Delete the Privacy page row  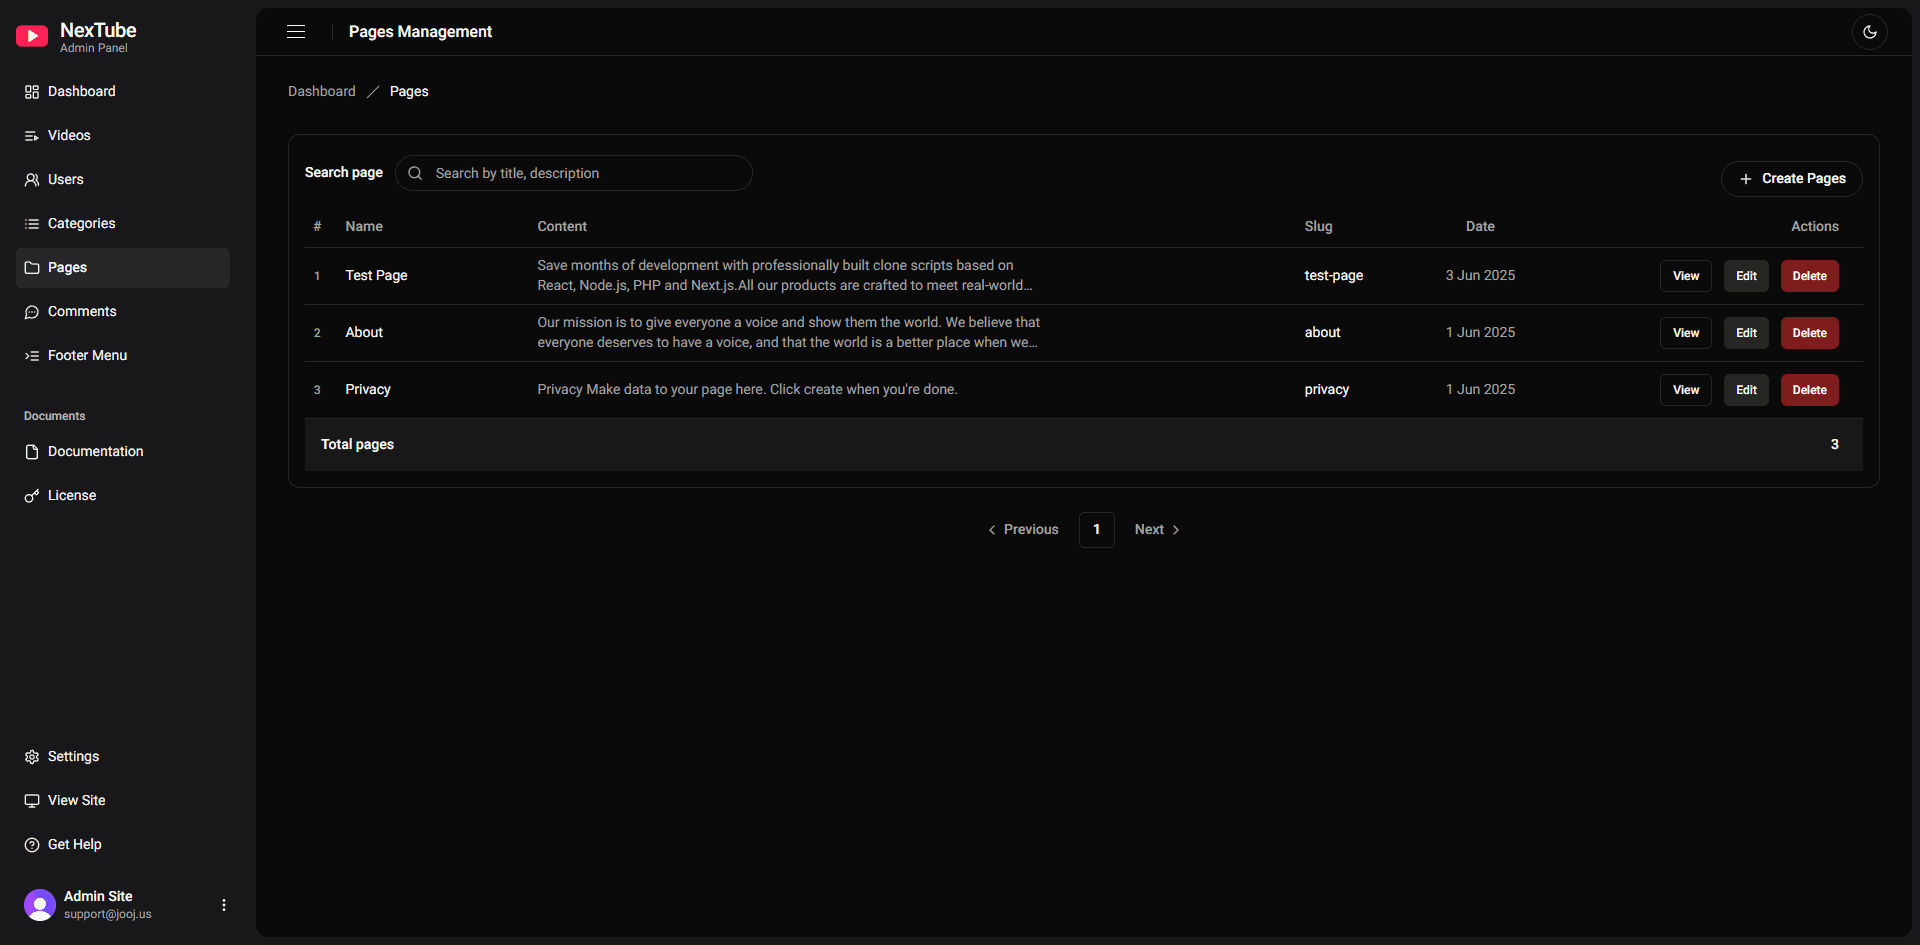coord(1809,390)
